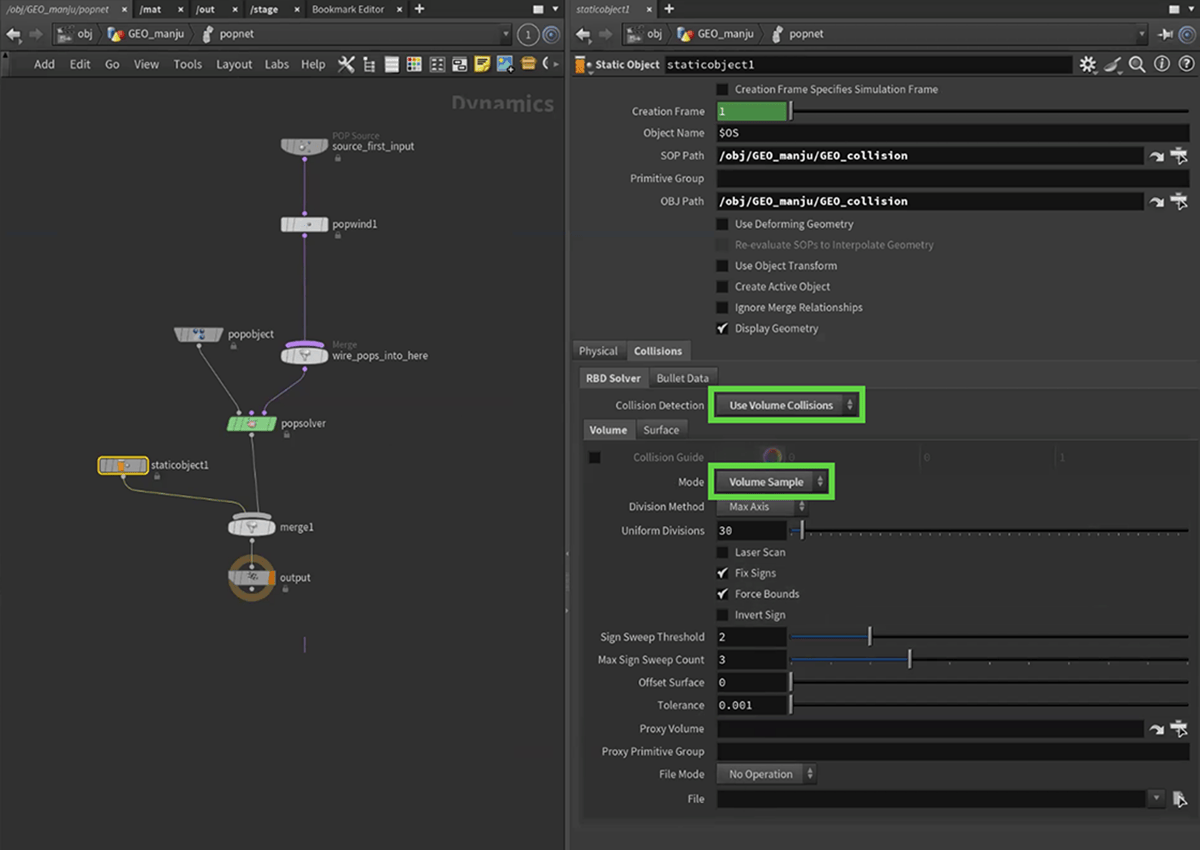The image size is (1200, 850).
Task: Expand the File Mode dropdown
Action: [766, 774]
